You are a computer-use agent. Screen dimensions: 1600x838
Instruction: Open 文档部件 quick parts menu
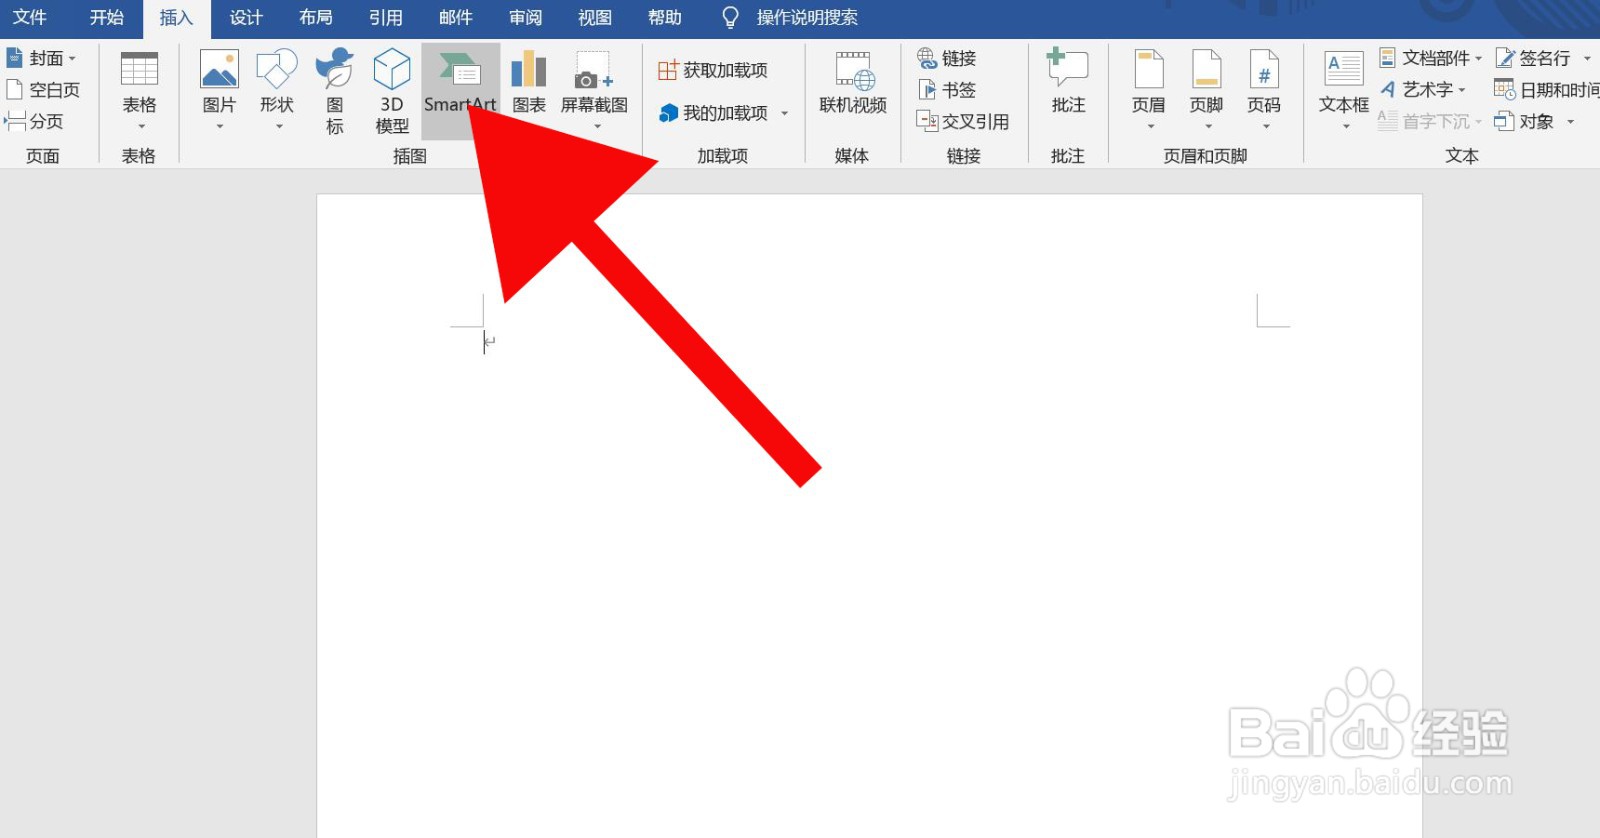click(x=1431, y=58)
